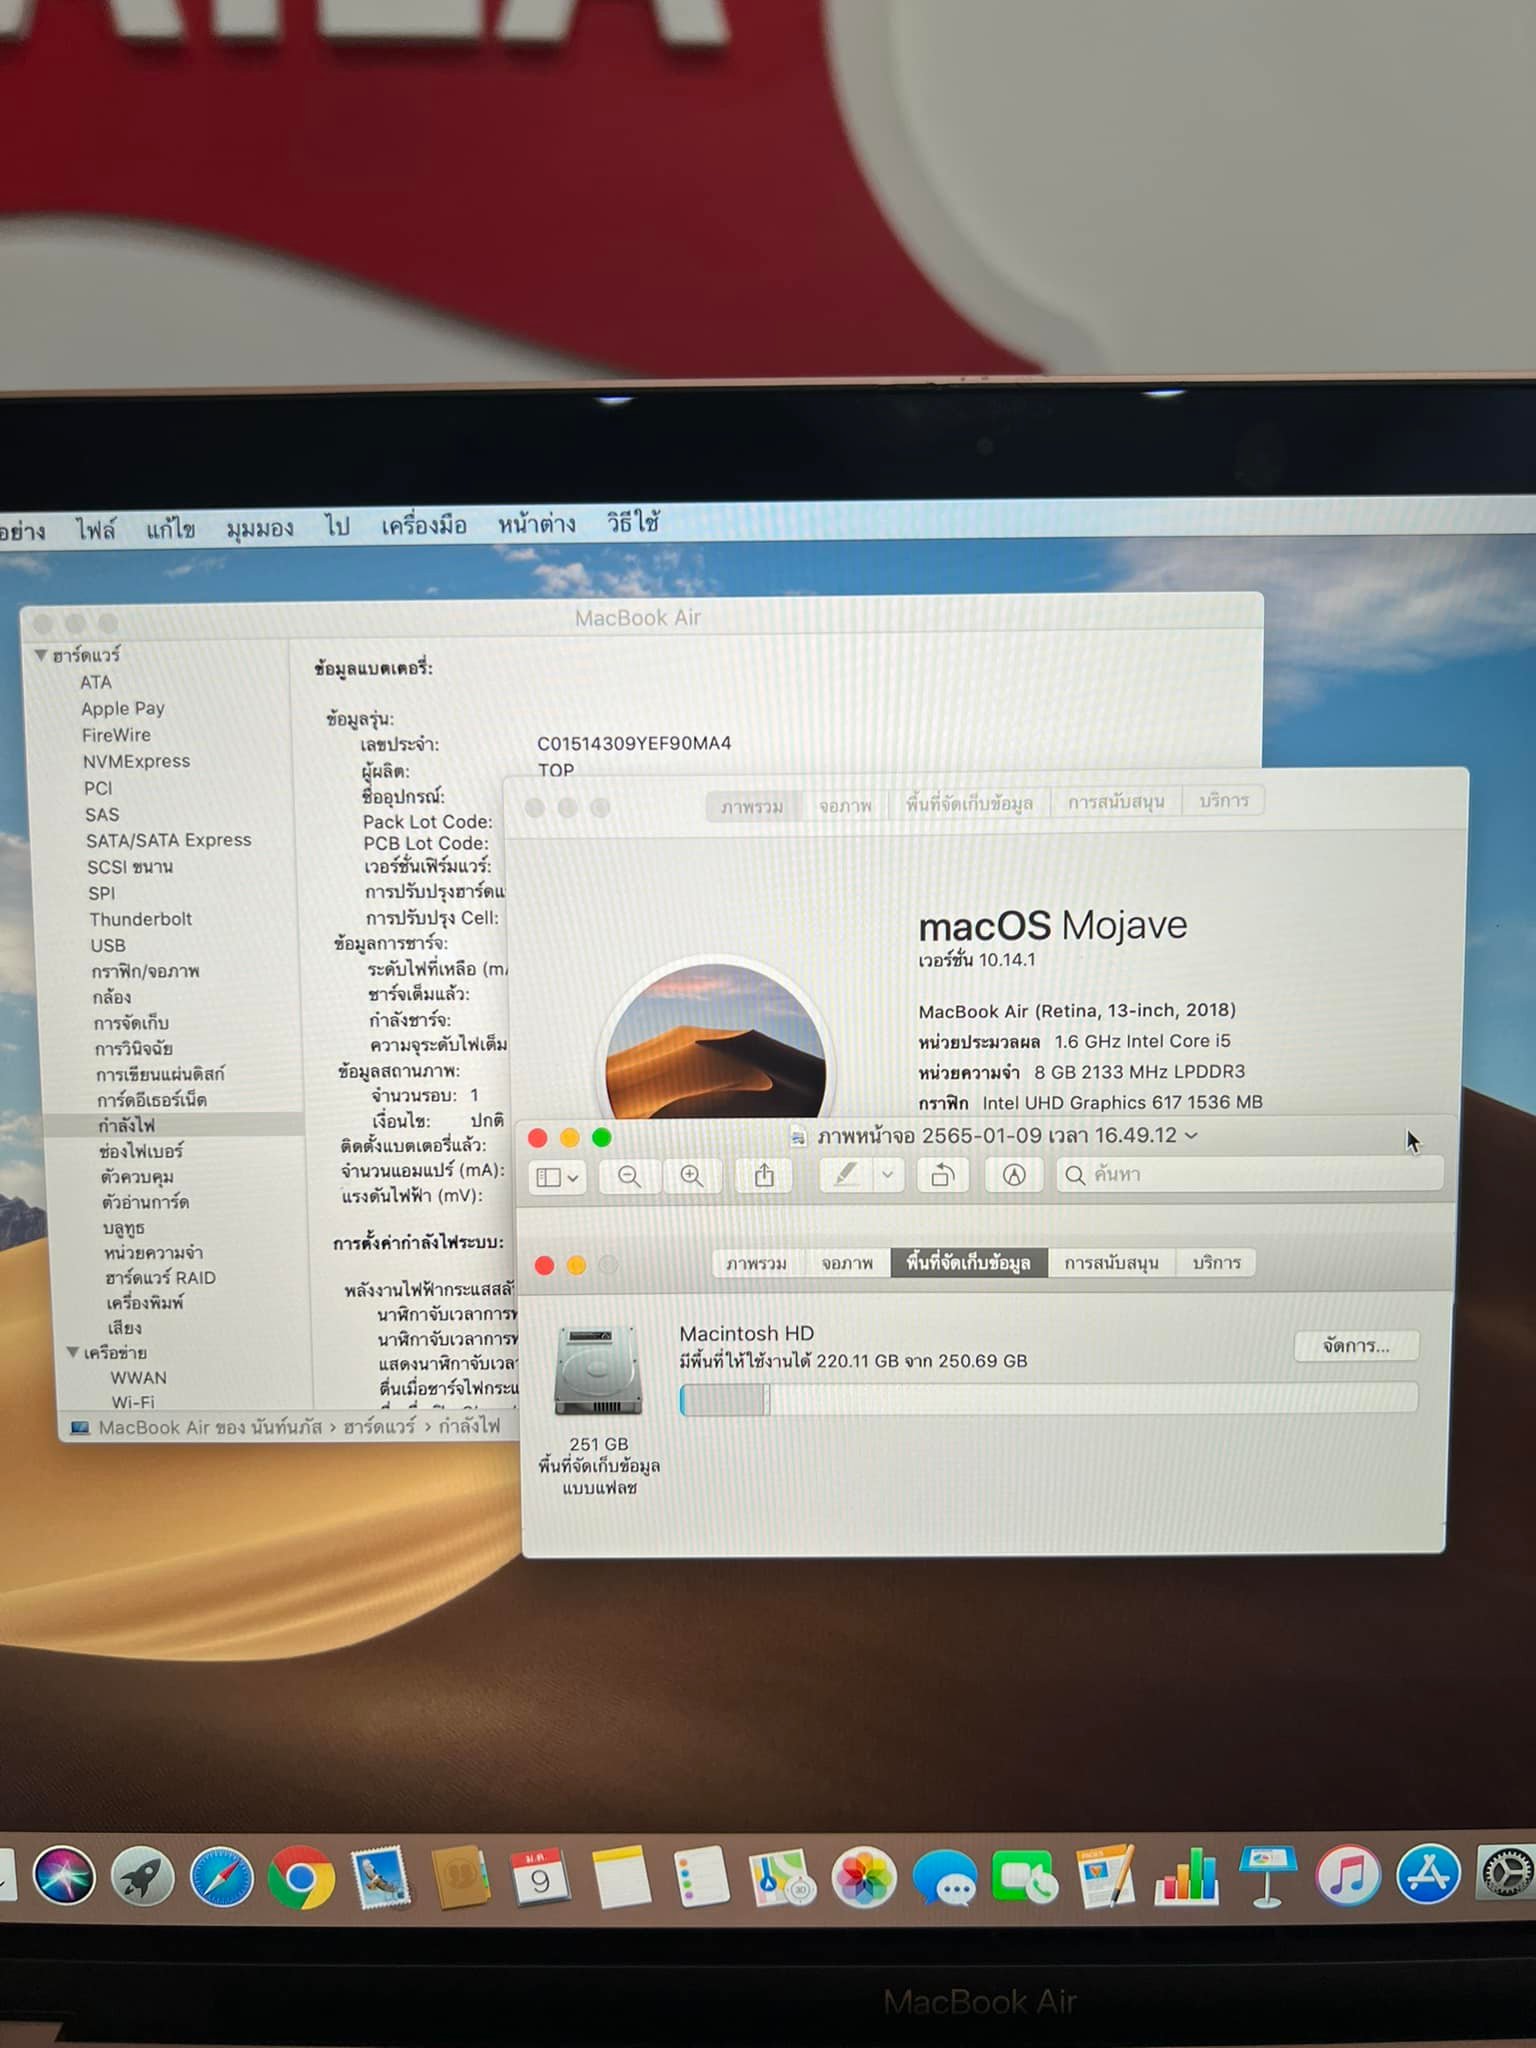The width and height of the screenshot is (1536, 2048).
Task: Click the Macintosh HD storage usage bar
Action: point(1048,1399)
